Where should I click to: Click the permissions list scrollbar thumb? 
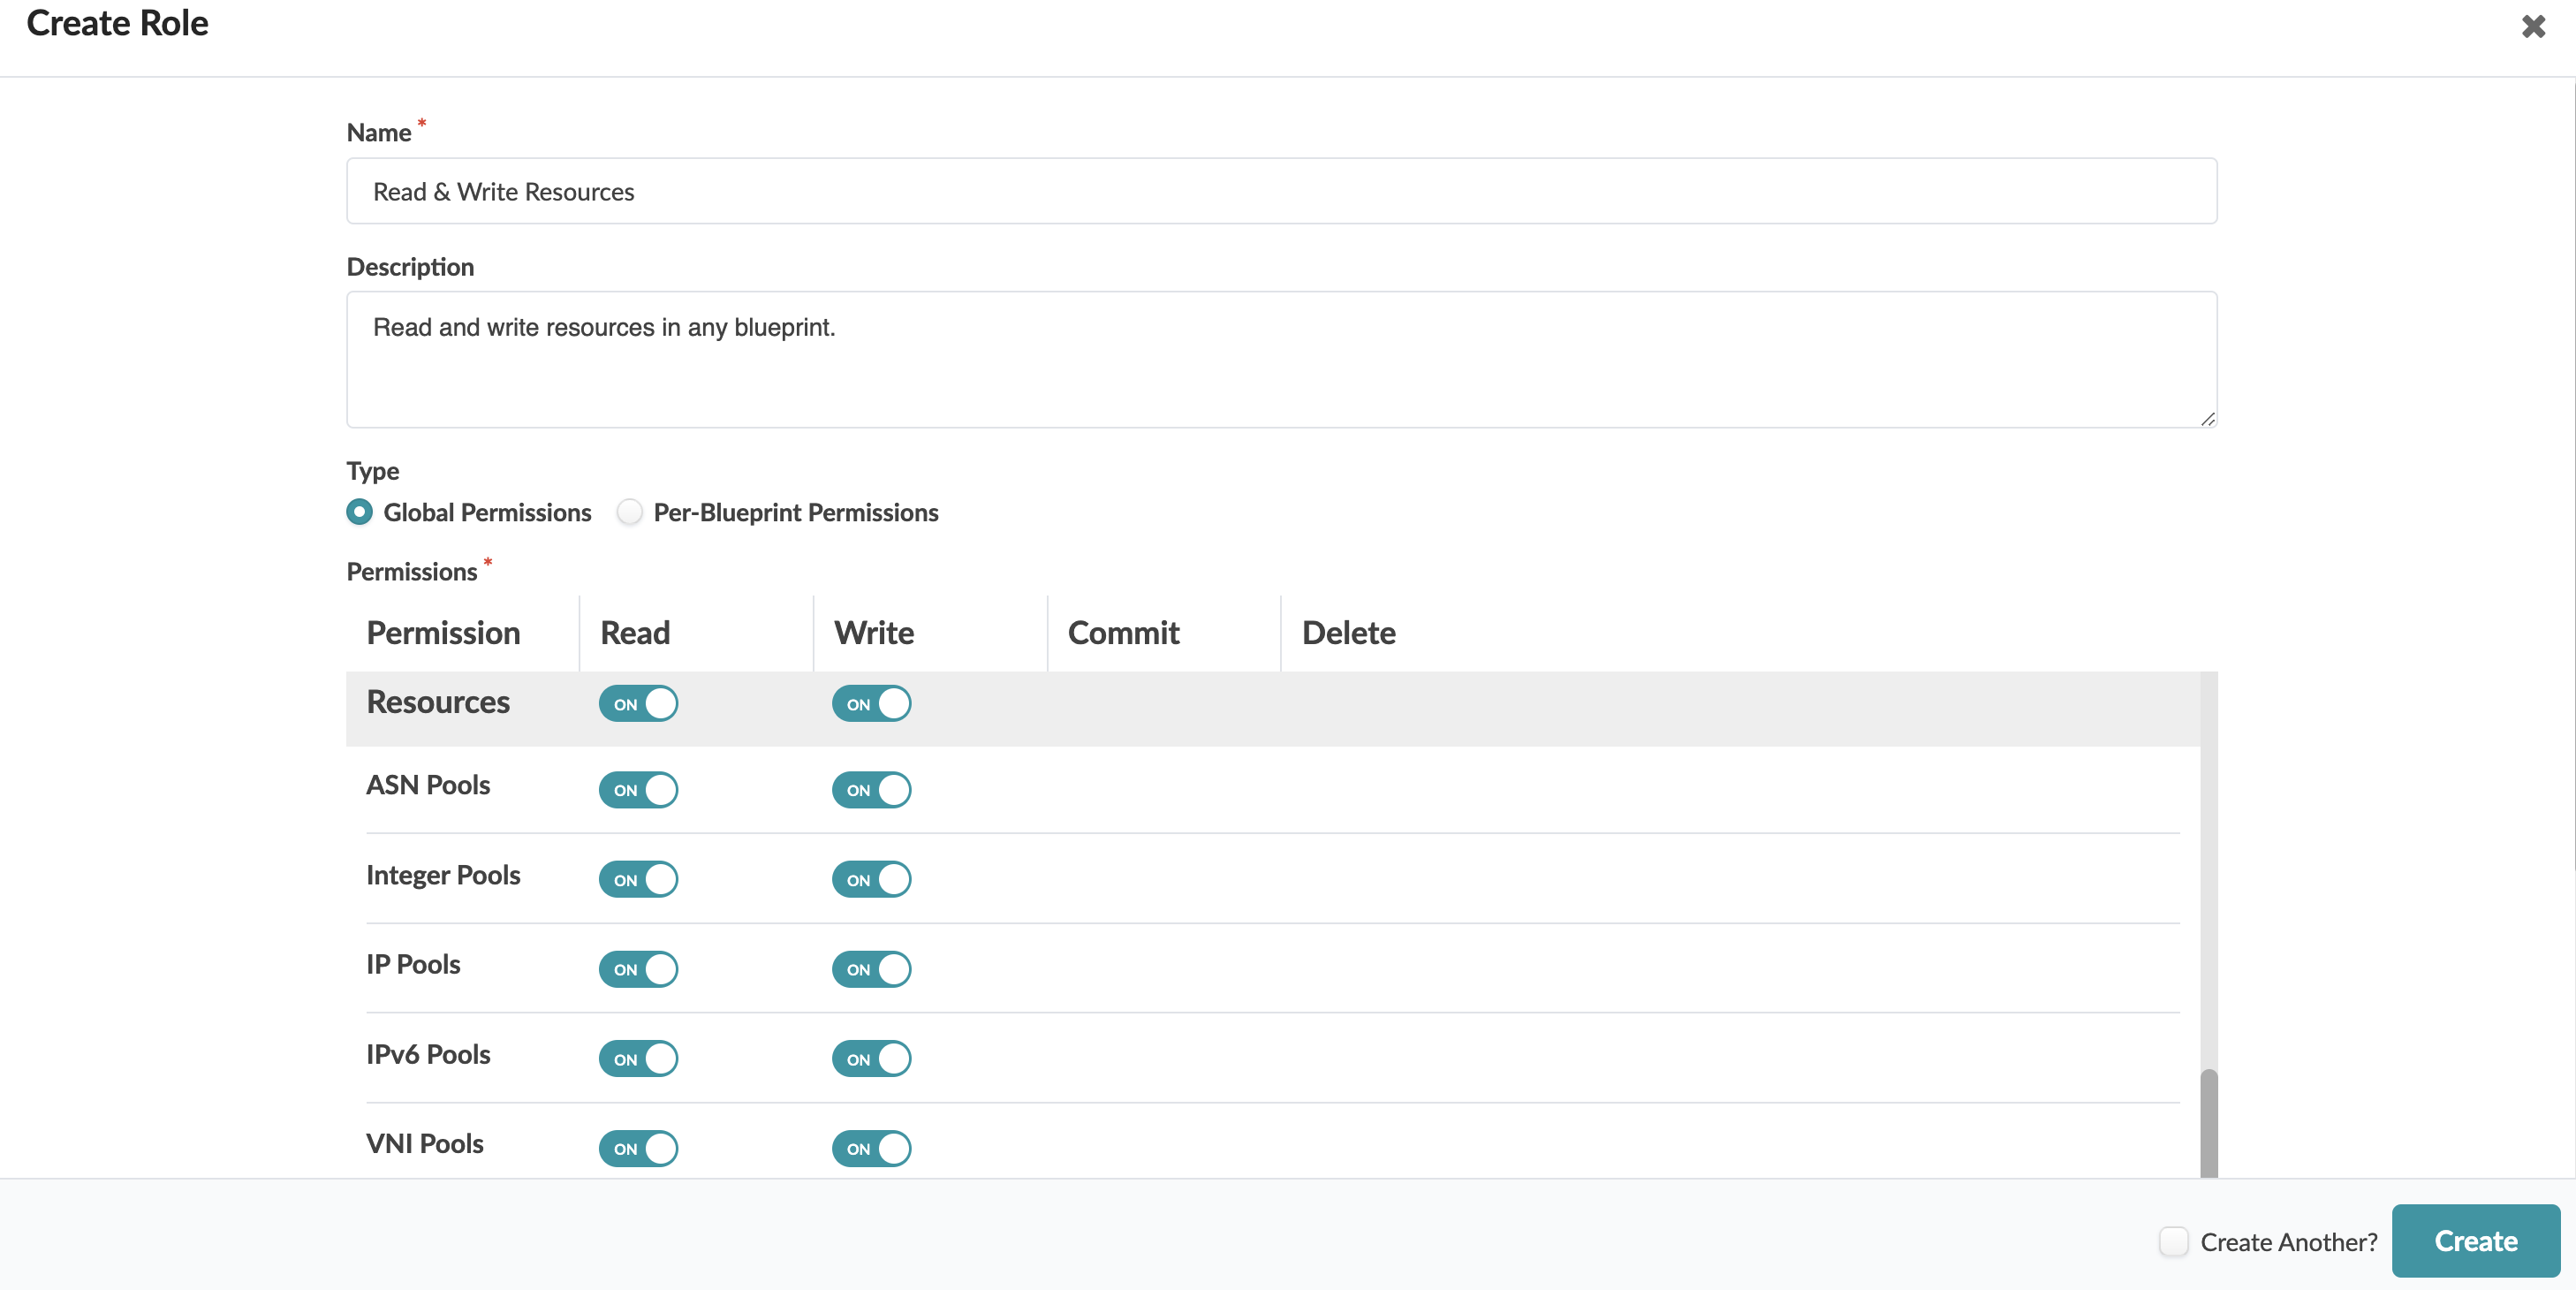2208,1122
